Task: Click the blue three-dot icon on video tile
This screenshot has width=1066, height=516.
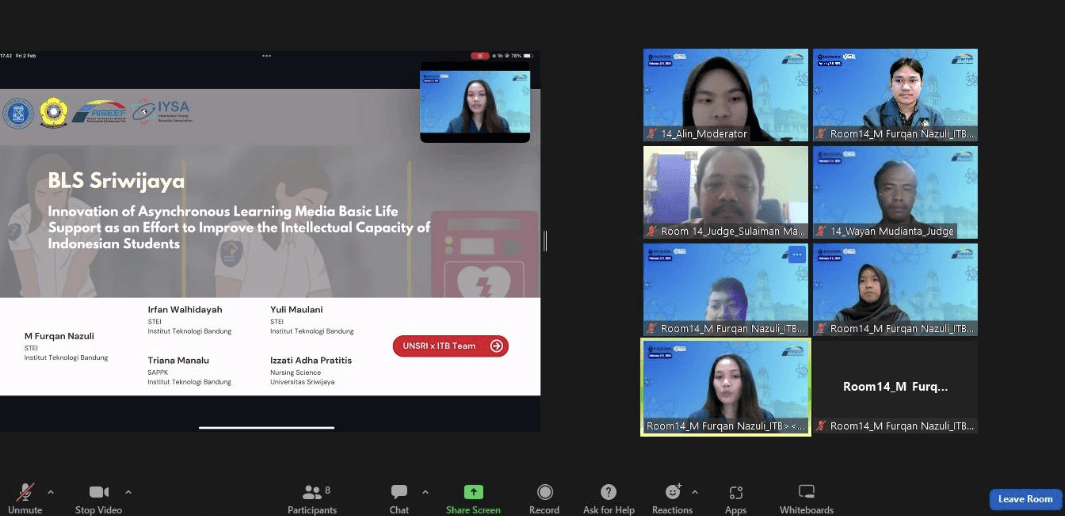Action: pos(796,255)
